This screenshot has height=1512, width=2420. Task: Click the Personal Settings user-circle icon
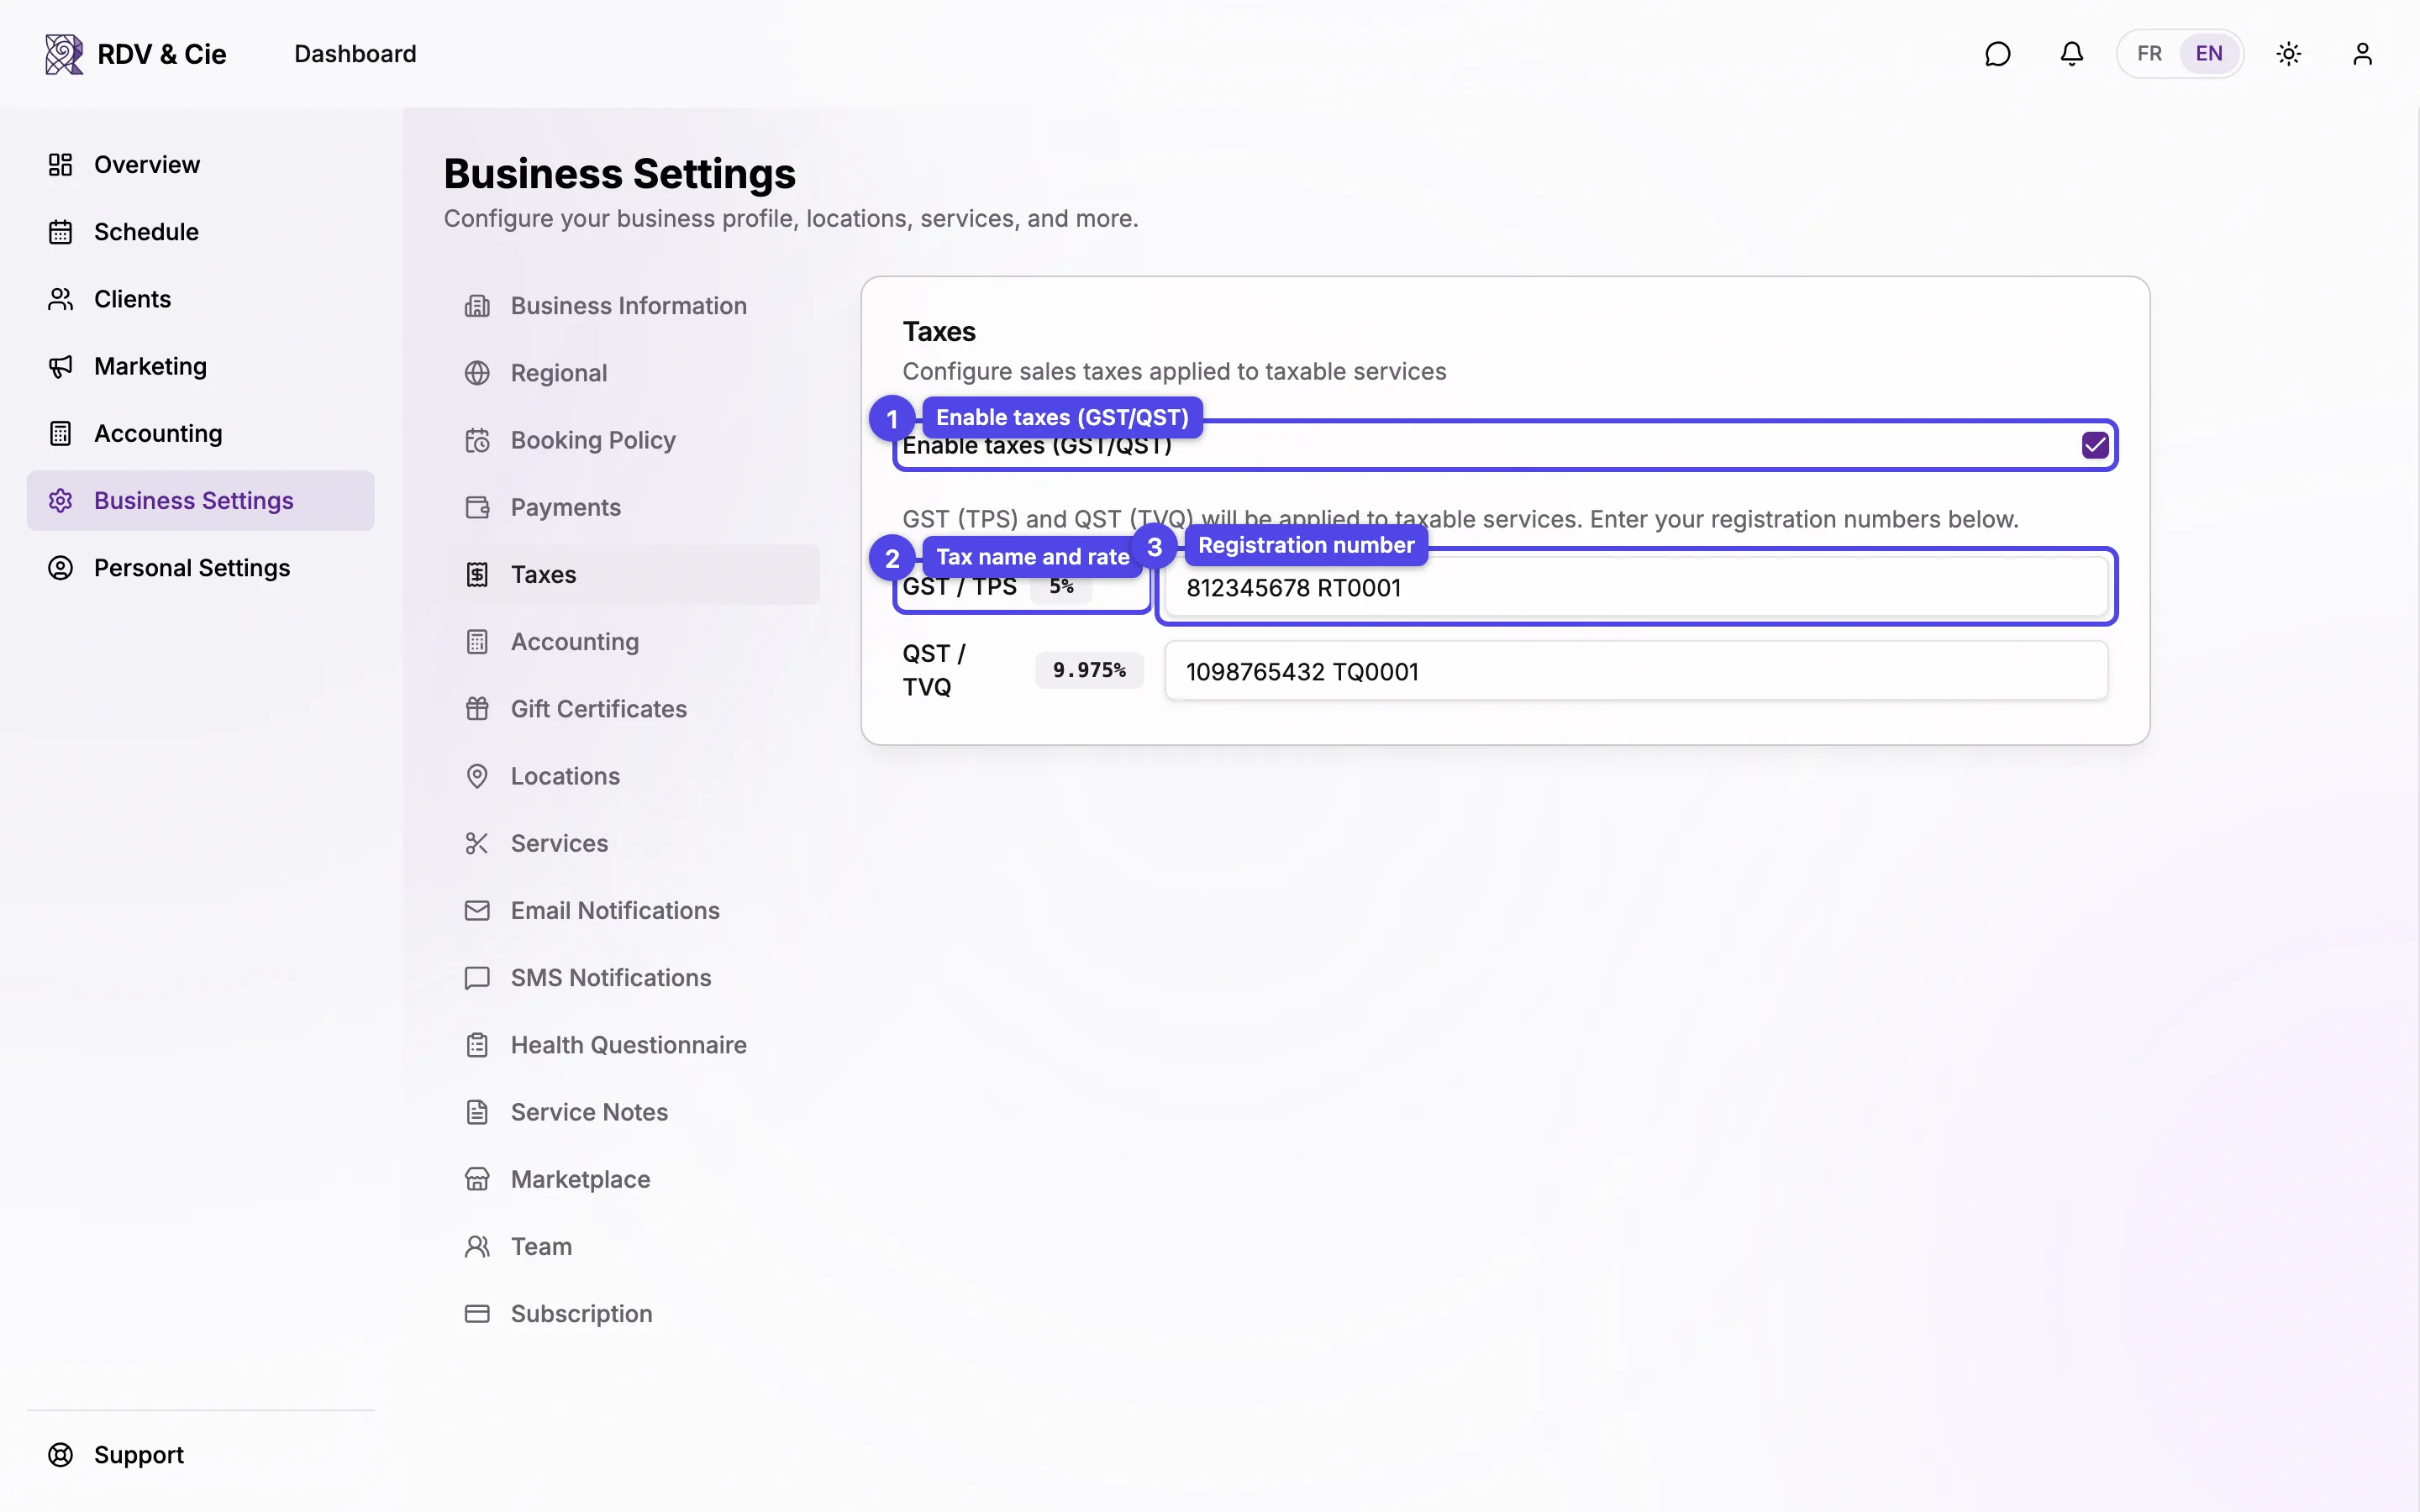pyautogui.click(x=60, y=568)
